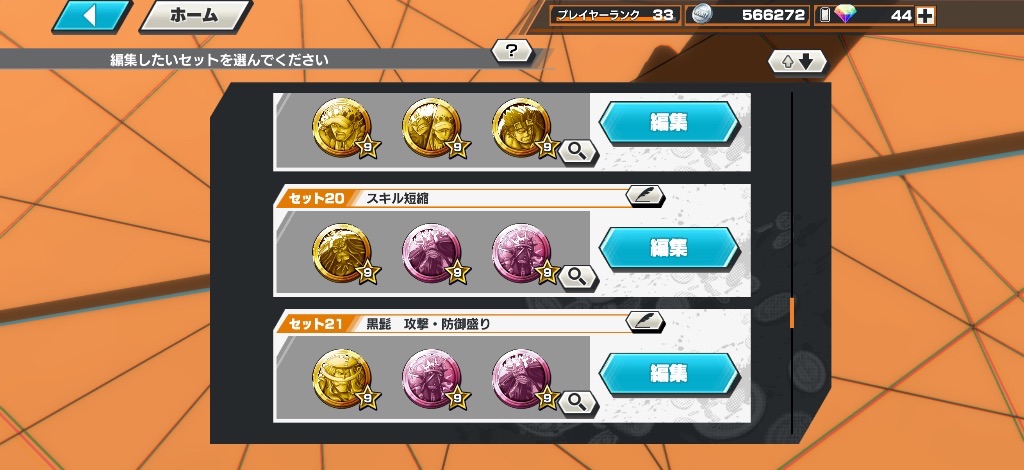Select middle pink medal in セット20
The image size is (1024, 470).
[x=432, y=253]
